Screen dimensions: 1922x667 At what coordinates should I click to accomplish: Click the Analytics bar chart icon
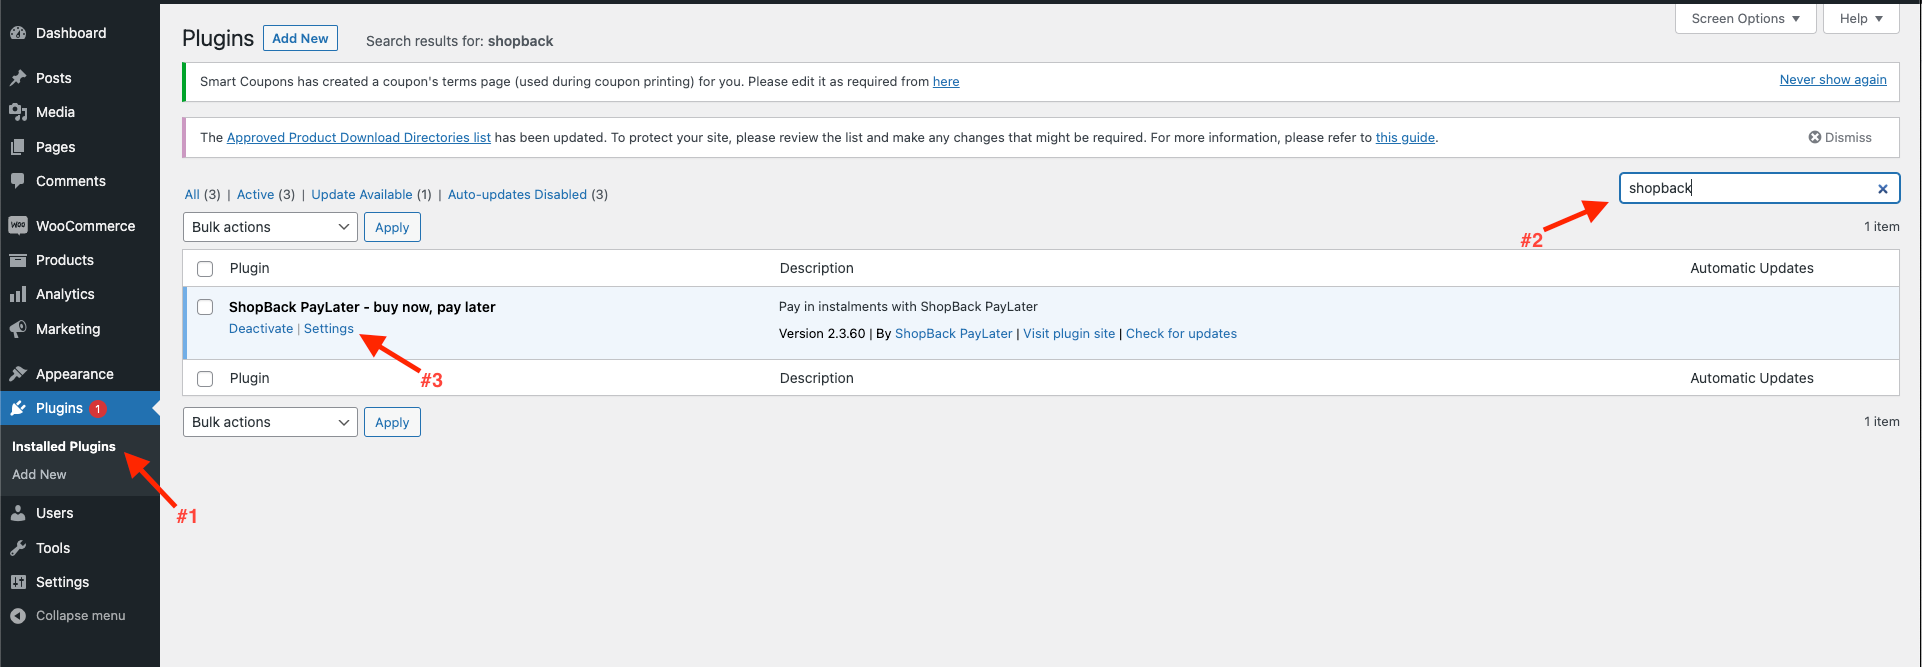(x=18, y=294)
